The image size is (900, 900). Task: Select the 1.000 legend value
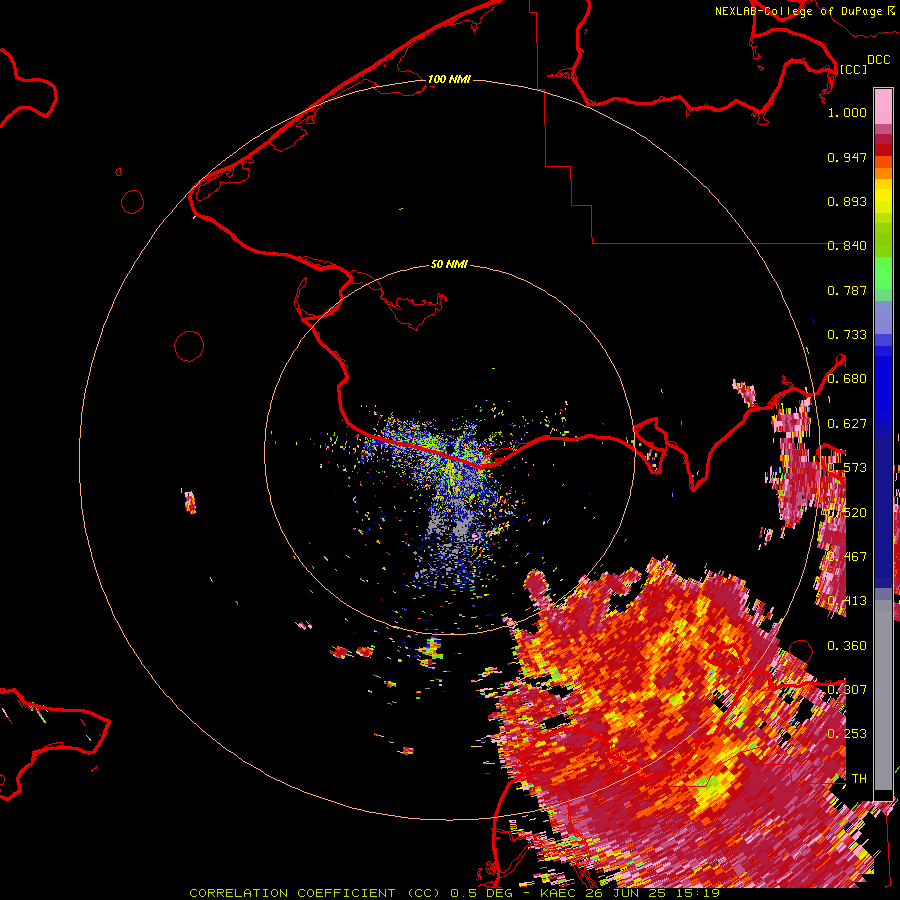pos(847,112)
